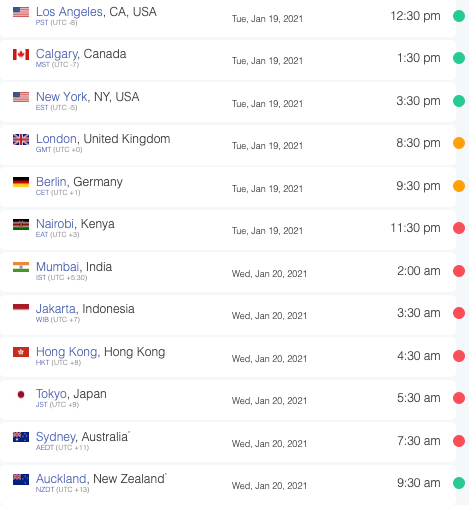Click the green status dot for Auckland
Image resolution: width=469 pixels, height=505 pixels.
point(459,483)
